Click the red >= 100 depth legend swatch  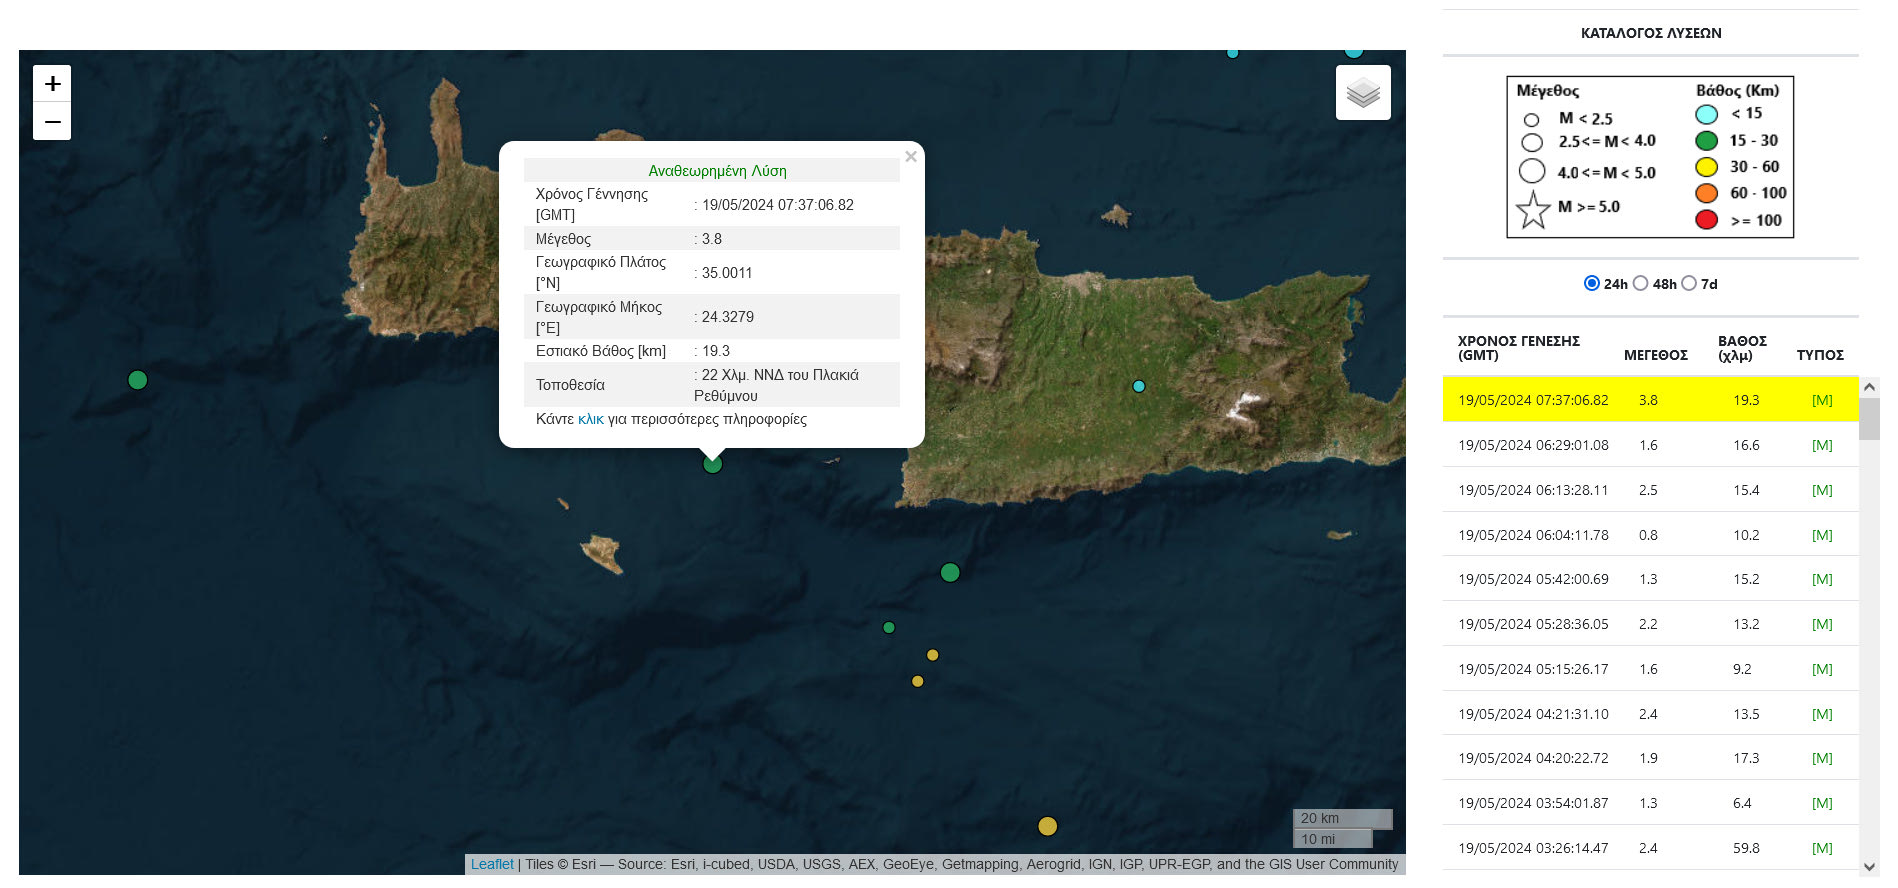pos(1706,220)
